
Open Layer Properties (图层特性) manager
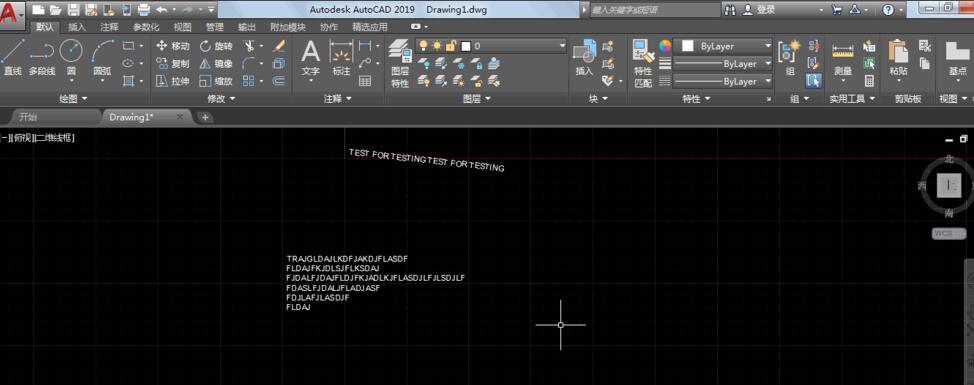pyautogui.click(x=400, y=63)
